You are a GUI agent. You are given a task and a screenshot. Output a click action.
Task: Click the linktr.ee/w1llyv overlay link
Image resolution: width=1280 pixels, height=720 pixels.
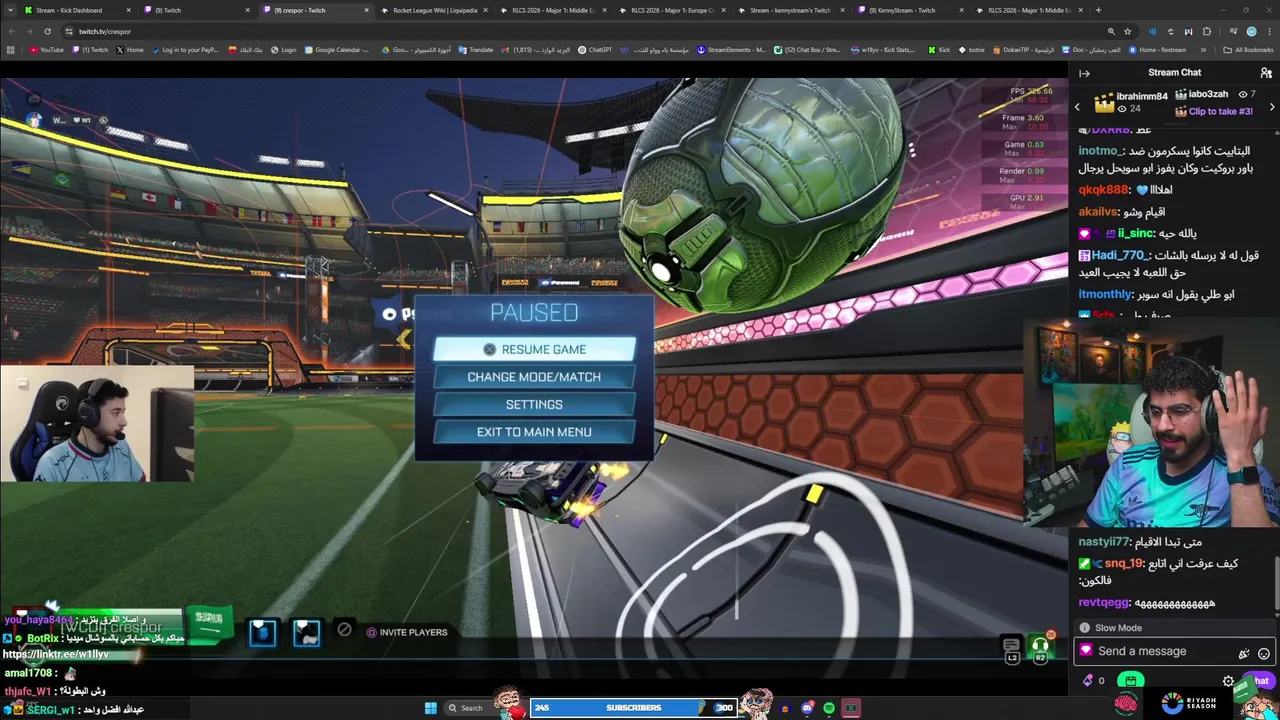(x=56, y=654)
